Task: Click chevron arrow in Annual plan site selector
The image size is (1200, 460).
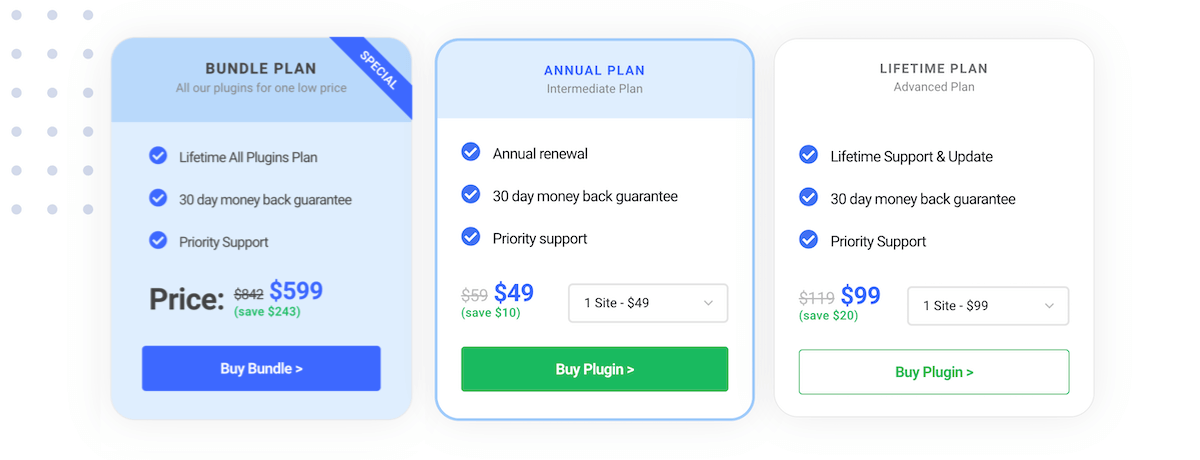Action: pyautogui.click(x=708, y=303)
